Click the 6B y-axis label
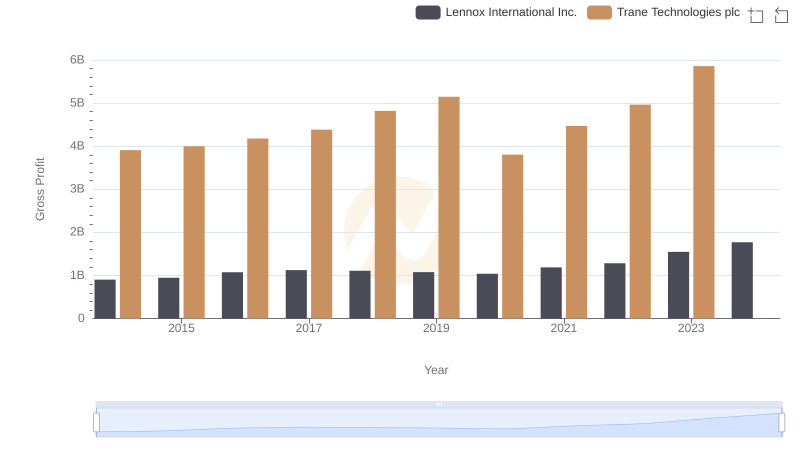 tap(77, 60)
